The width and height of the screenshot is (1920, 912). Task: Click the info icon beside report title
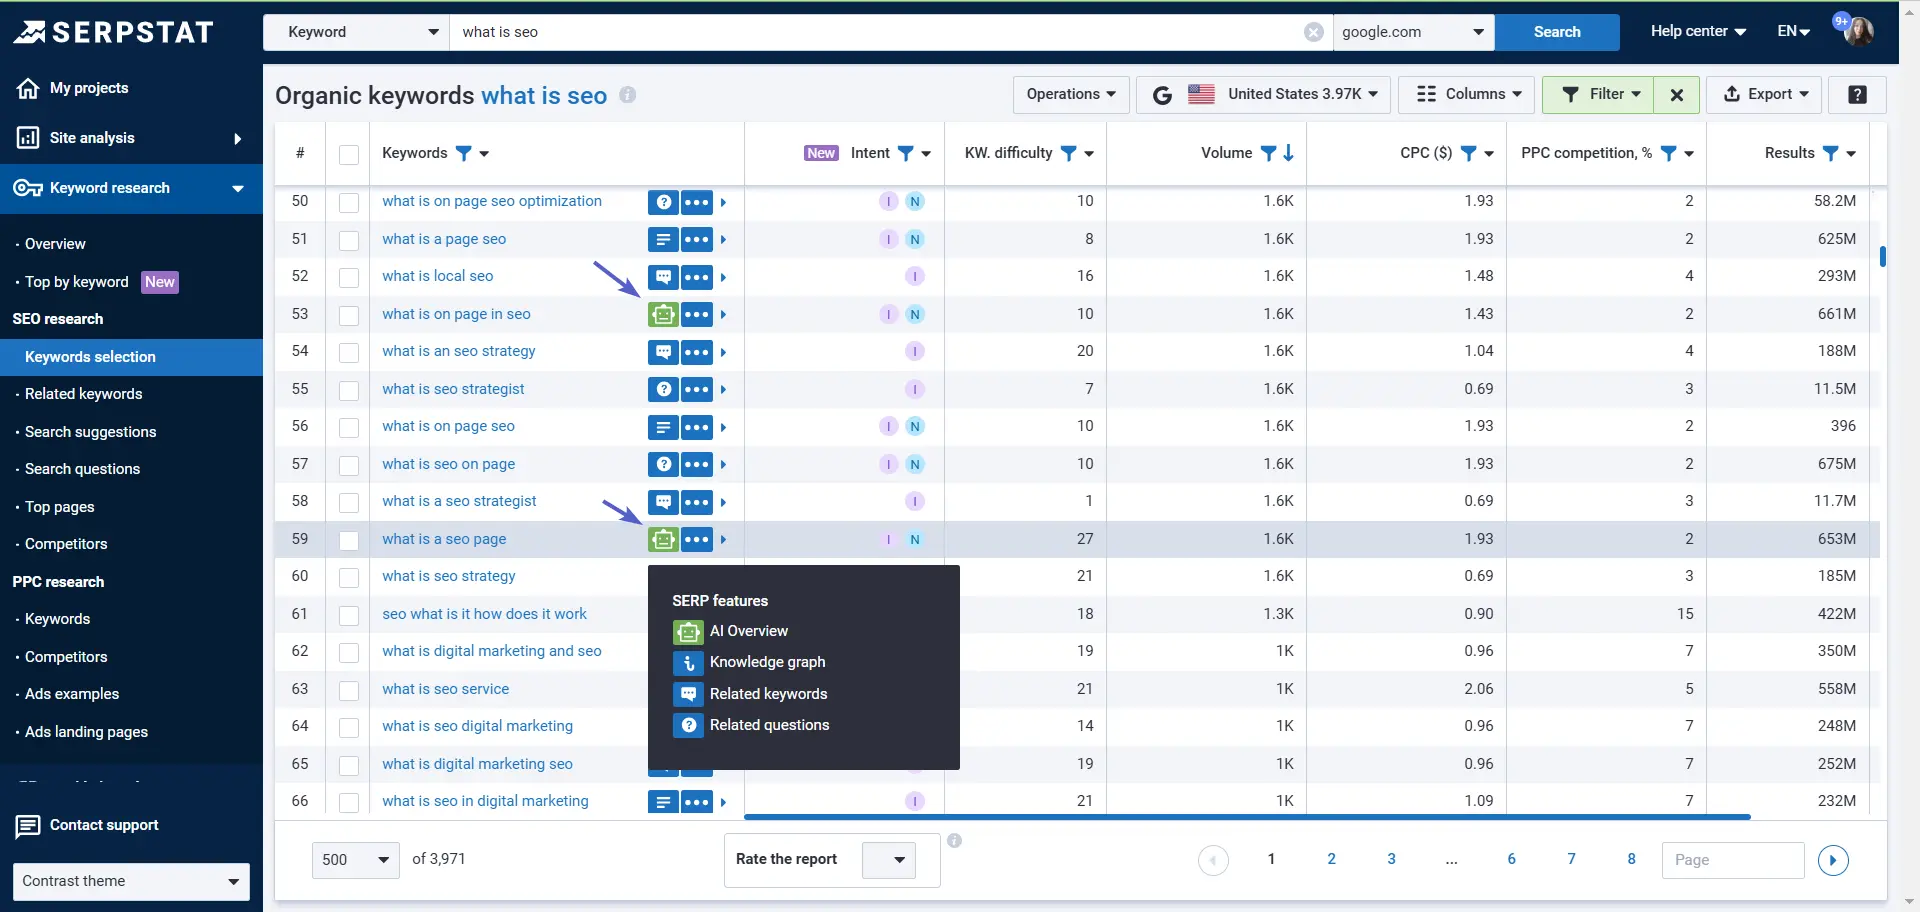627,95
